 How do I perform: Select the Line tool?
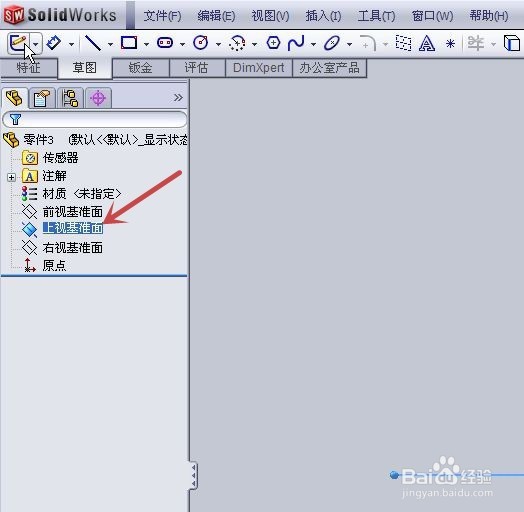(x=93, y=43)
